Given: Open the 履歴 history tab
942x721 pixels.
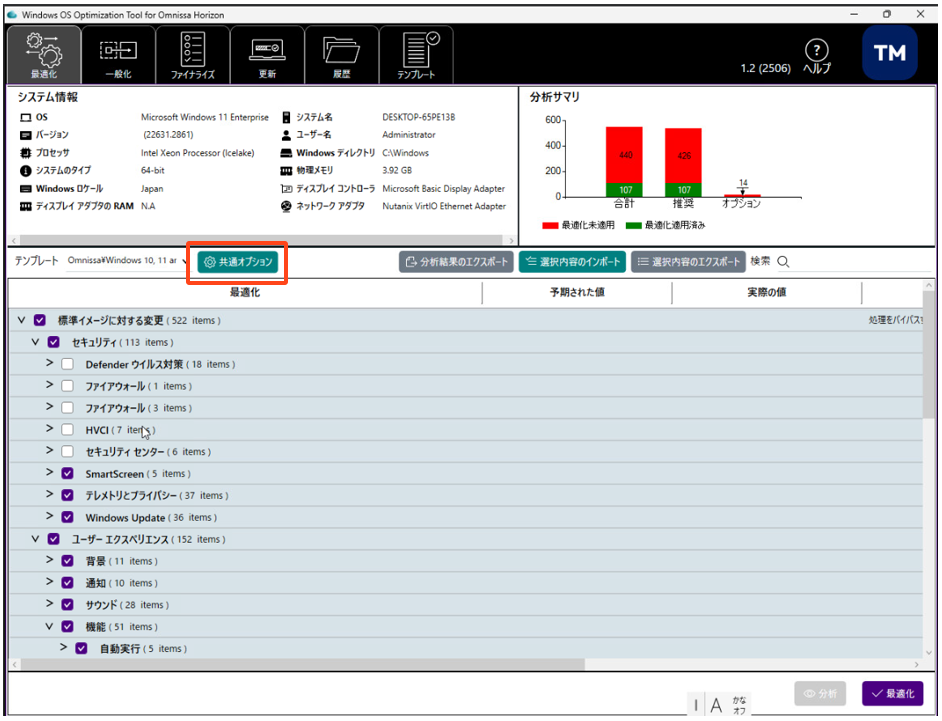Looking at the screenshot, I should (x=341, y=54).
